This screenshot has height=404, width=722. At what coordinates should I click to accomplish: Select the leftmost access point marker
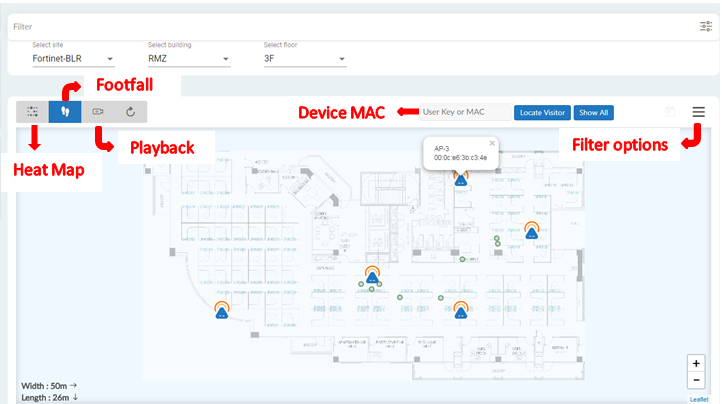pos(222,310)
